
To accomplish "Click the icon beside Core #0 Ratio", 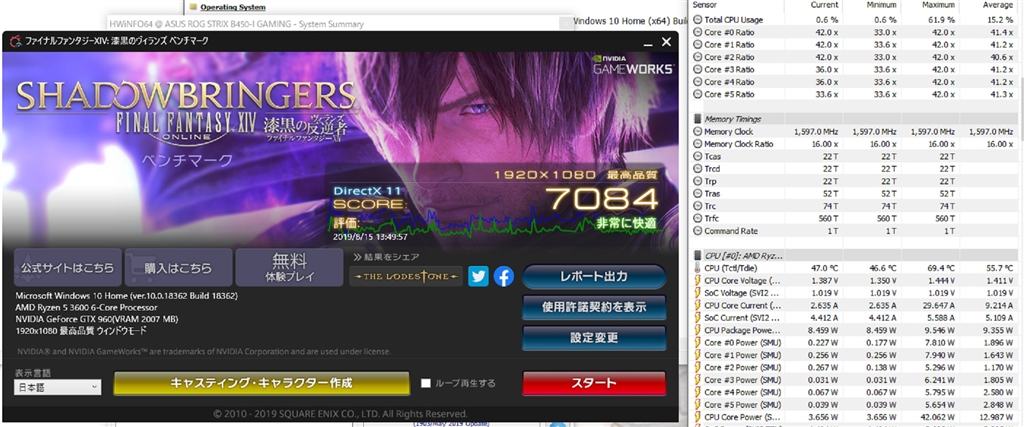I will (x=698, y=33).
